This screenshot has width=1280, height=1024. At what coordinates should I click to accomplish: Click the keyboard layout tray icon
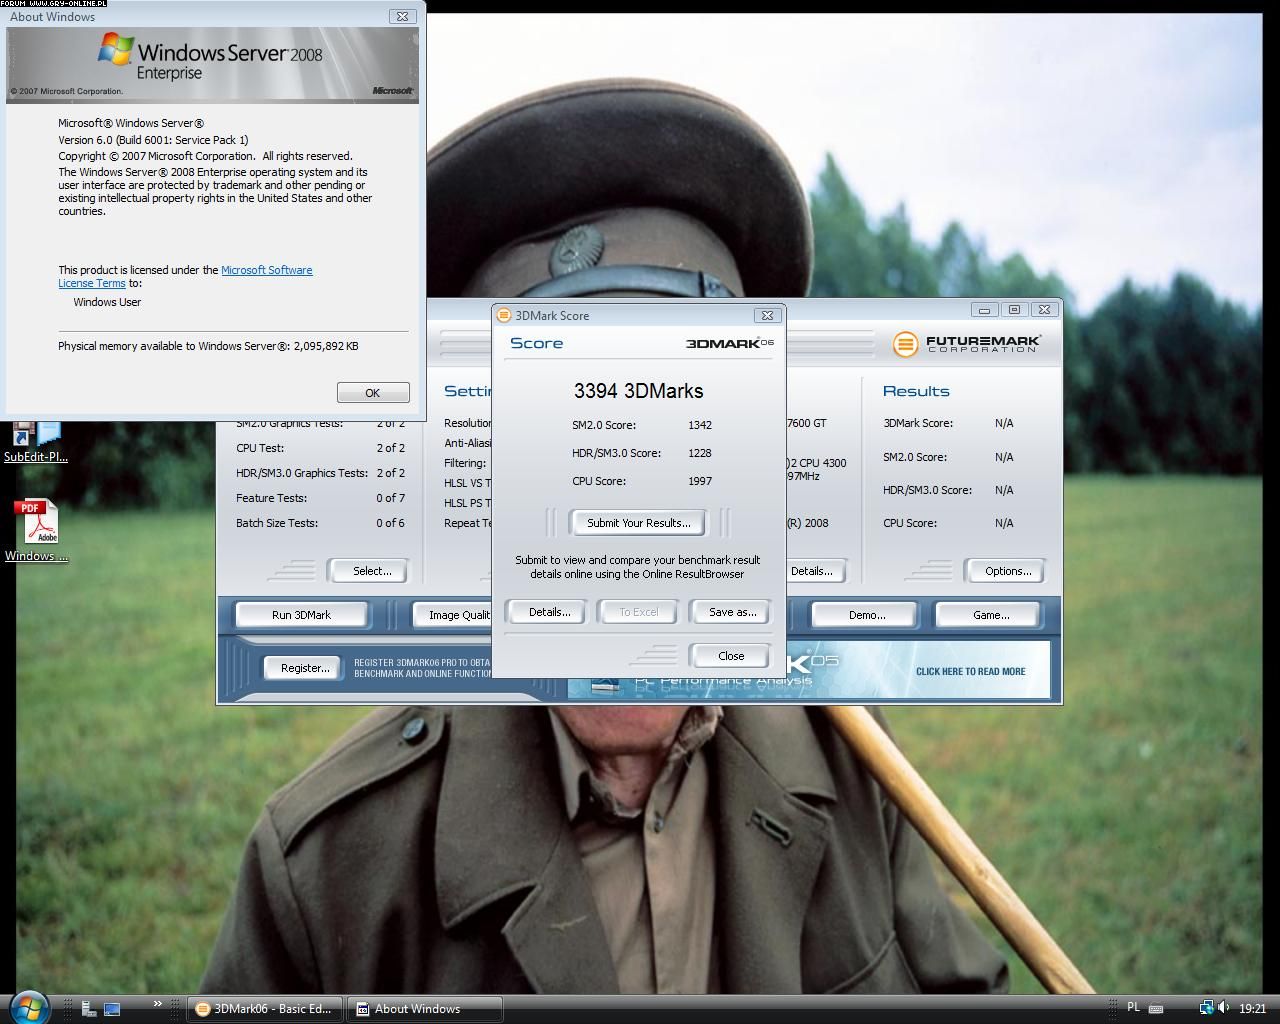coord(1156,1009)
